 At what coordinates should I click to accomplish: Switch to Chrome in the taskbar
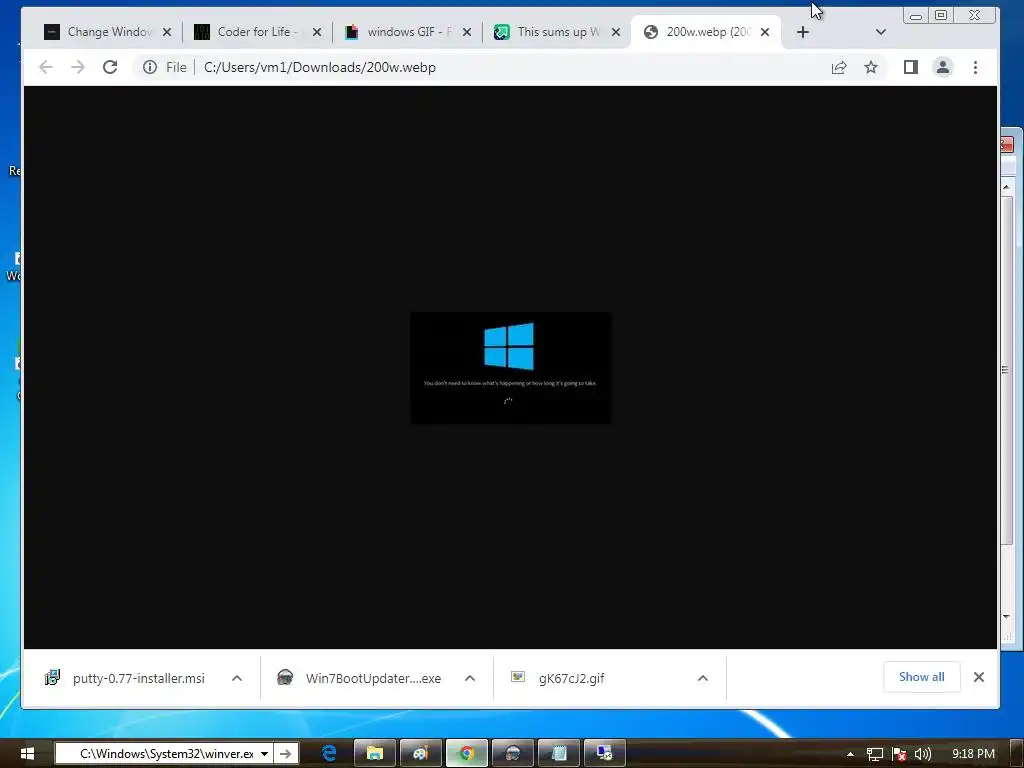point(466,754)
